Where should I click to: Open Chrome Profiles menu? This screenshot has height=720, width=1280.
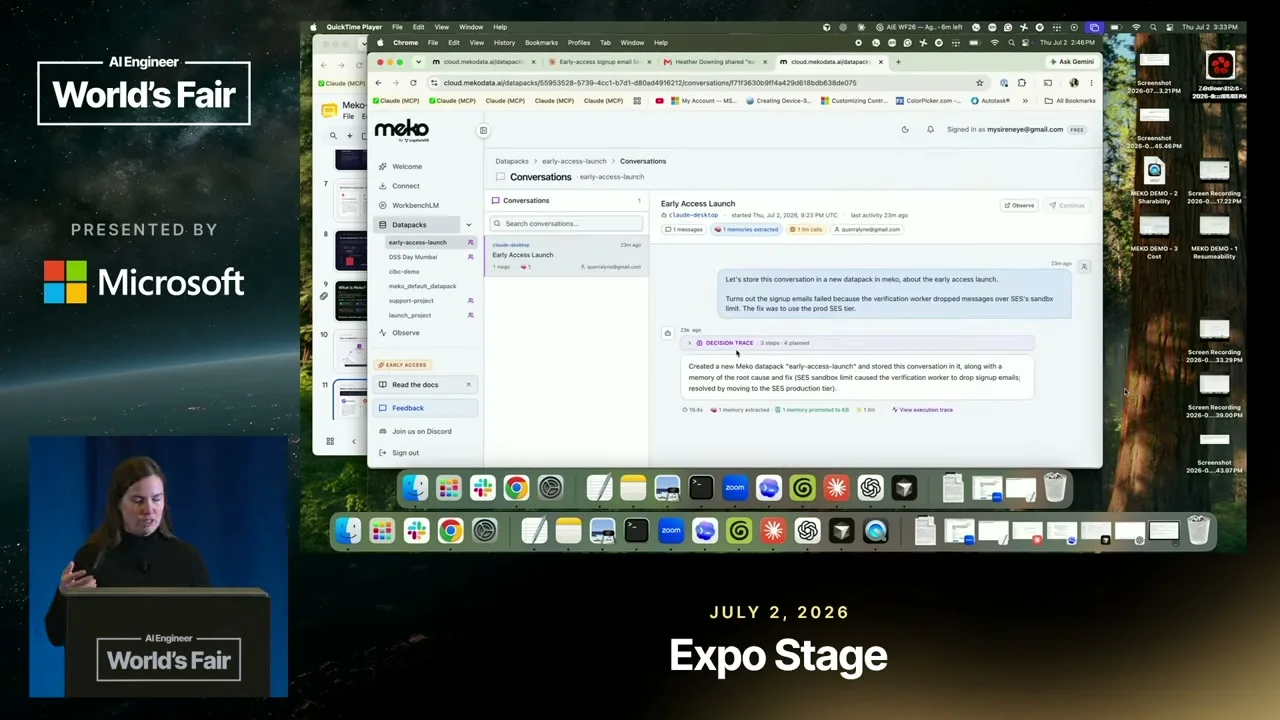click(579, 43)
